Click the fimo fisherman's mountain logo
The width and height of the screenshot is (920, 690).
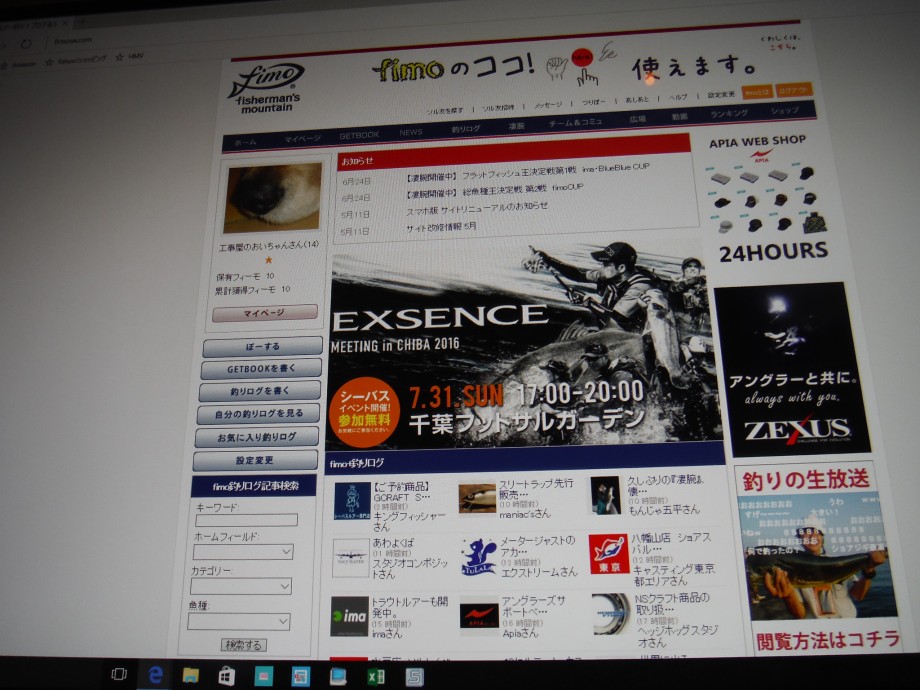coord(266,87)
